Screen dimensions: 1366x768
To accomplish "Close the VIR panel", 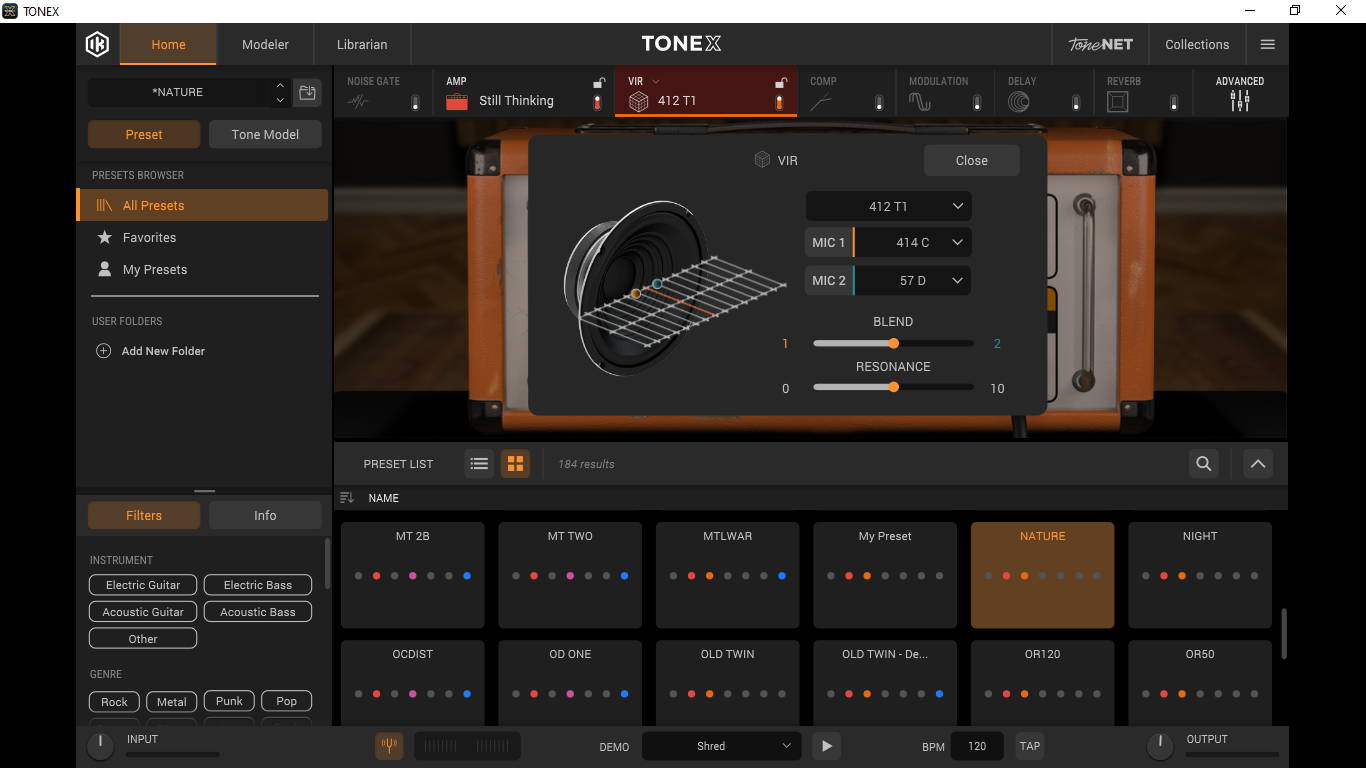I will pyautogui.click(x=971, y=160).
